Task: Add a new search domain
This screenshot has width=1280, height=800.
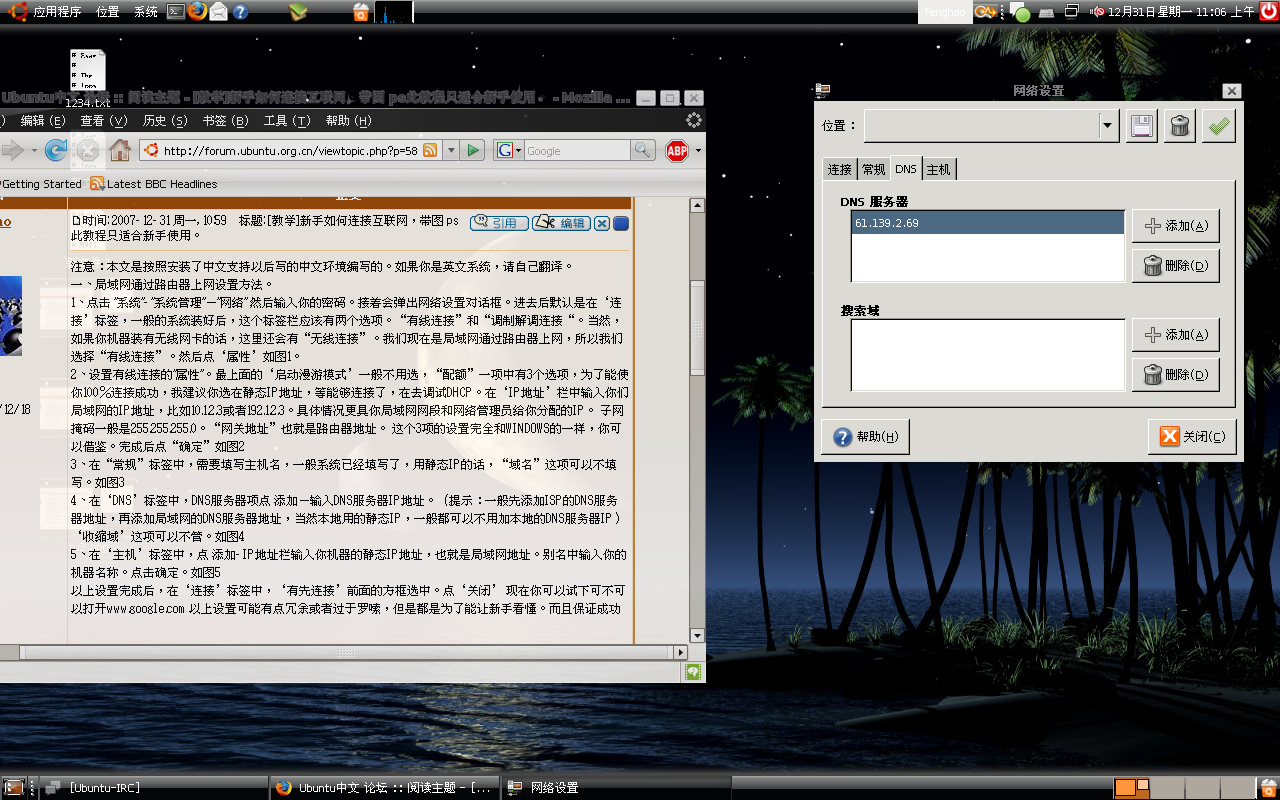Action: [x=1176, y=335]
